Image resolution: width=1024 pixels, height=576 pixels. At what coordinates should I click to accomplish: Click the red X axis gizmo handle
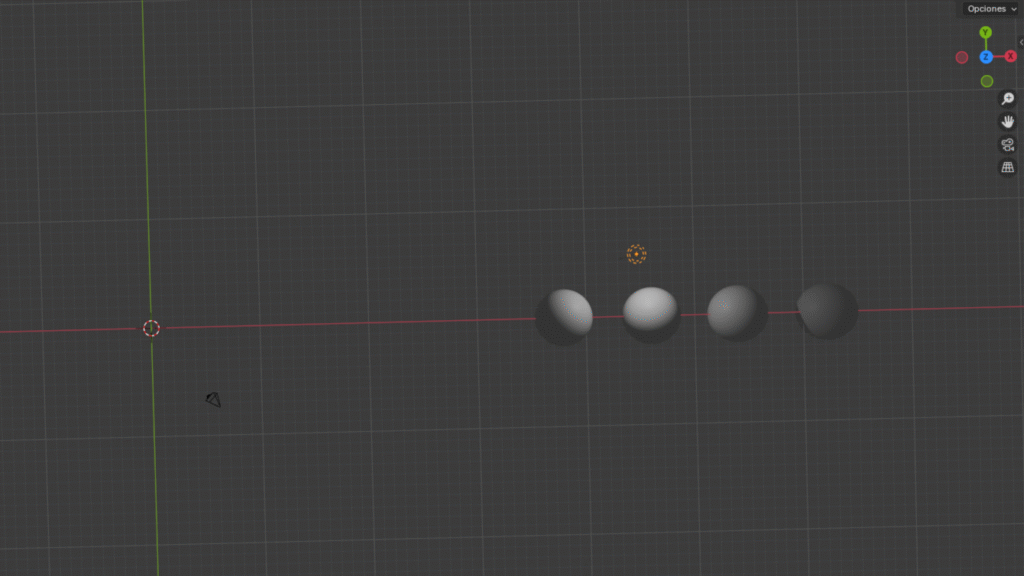point(1010,56)
